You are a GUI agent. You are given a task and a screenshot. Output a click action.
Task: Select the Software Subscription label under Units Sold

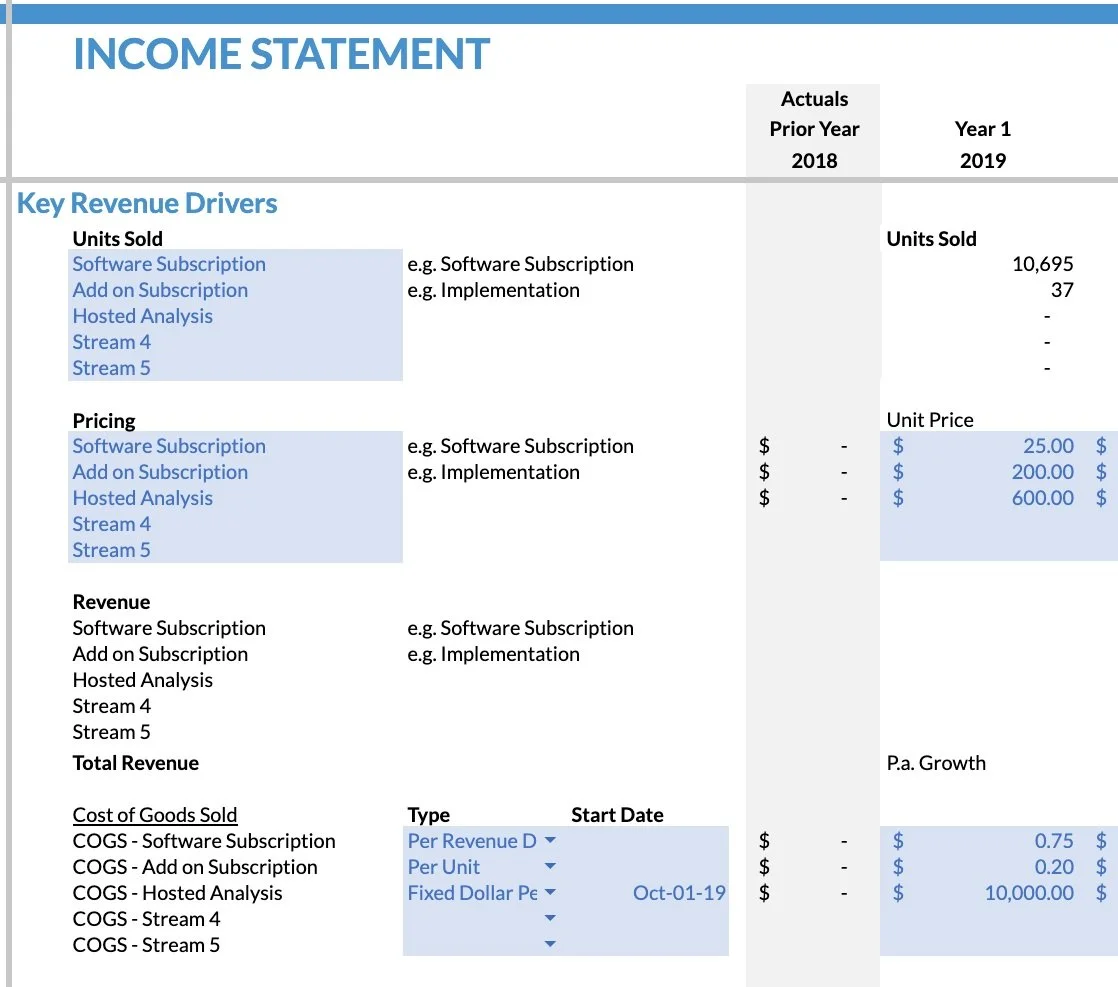click(x=168, y=263)
